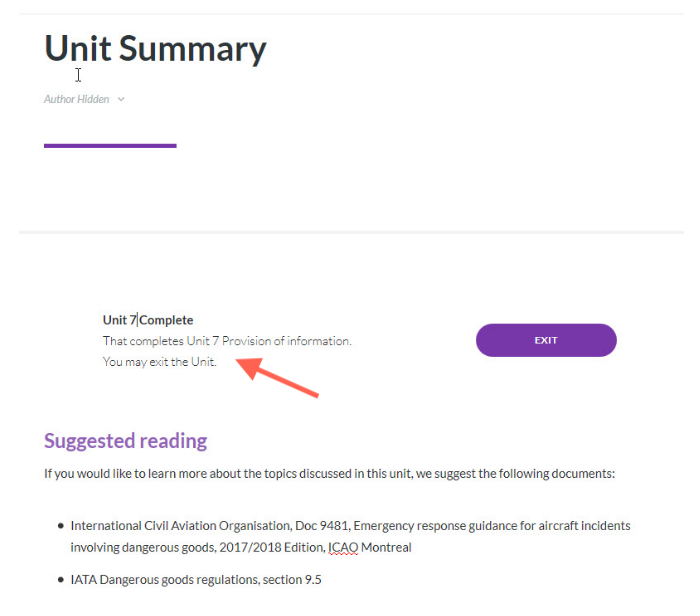Expand the Author Hidden chevron
The width and height of the screenshot is (700, 616).
[x=121, y=99]
